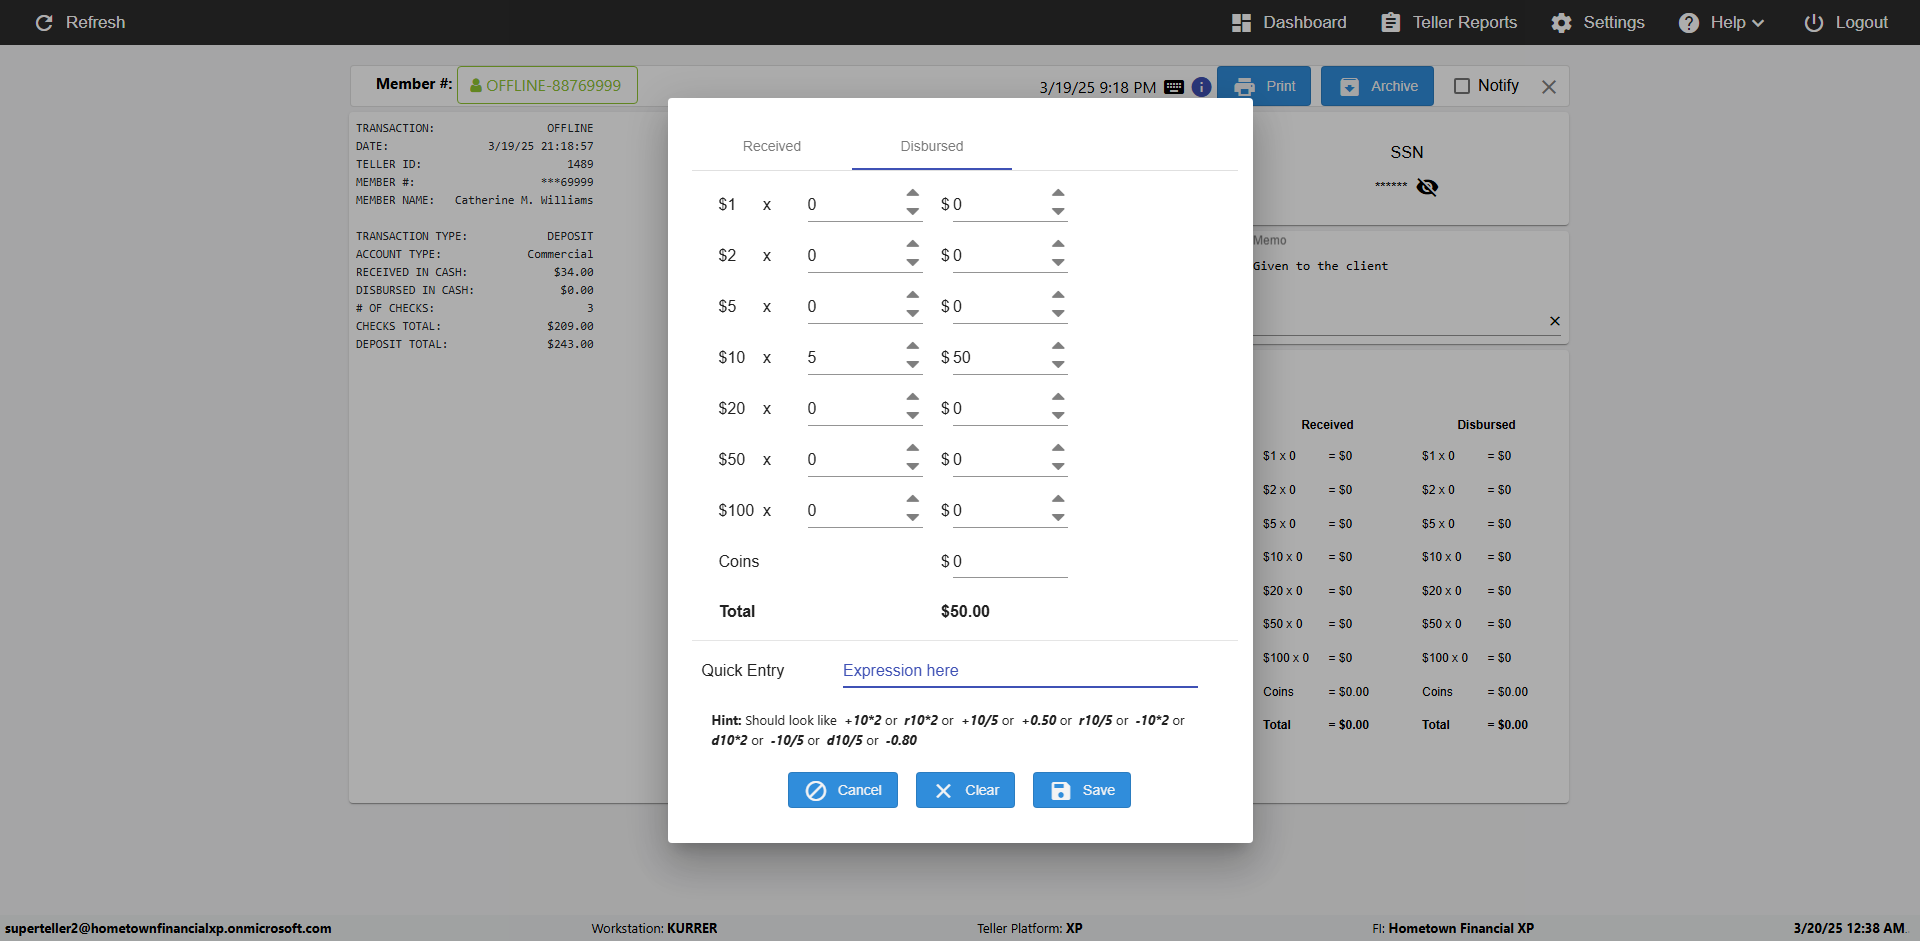Screen dimensions: 1920x941
Task: Increase the $100 bill count
Action: coord(913,499)
